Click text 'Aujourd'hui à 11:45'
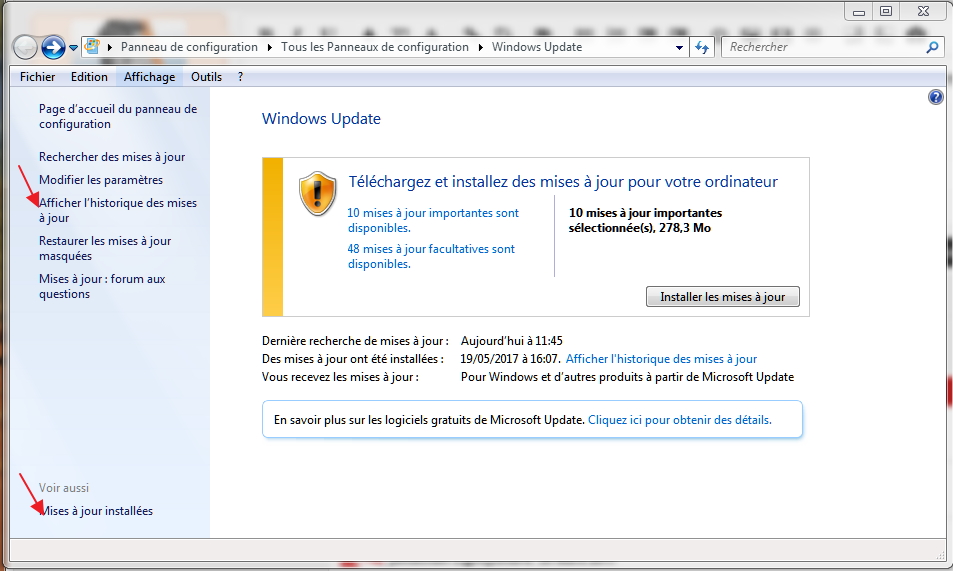The height and width of the screenshot is (571, 953). (512, 341)
